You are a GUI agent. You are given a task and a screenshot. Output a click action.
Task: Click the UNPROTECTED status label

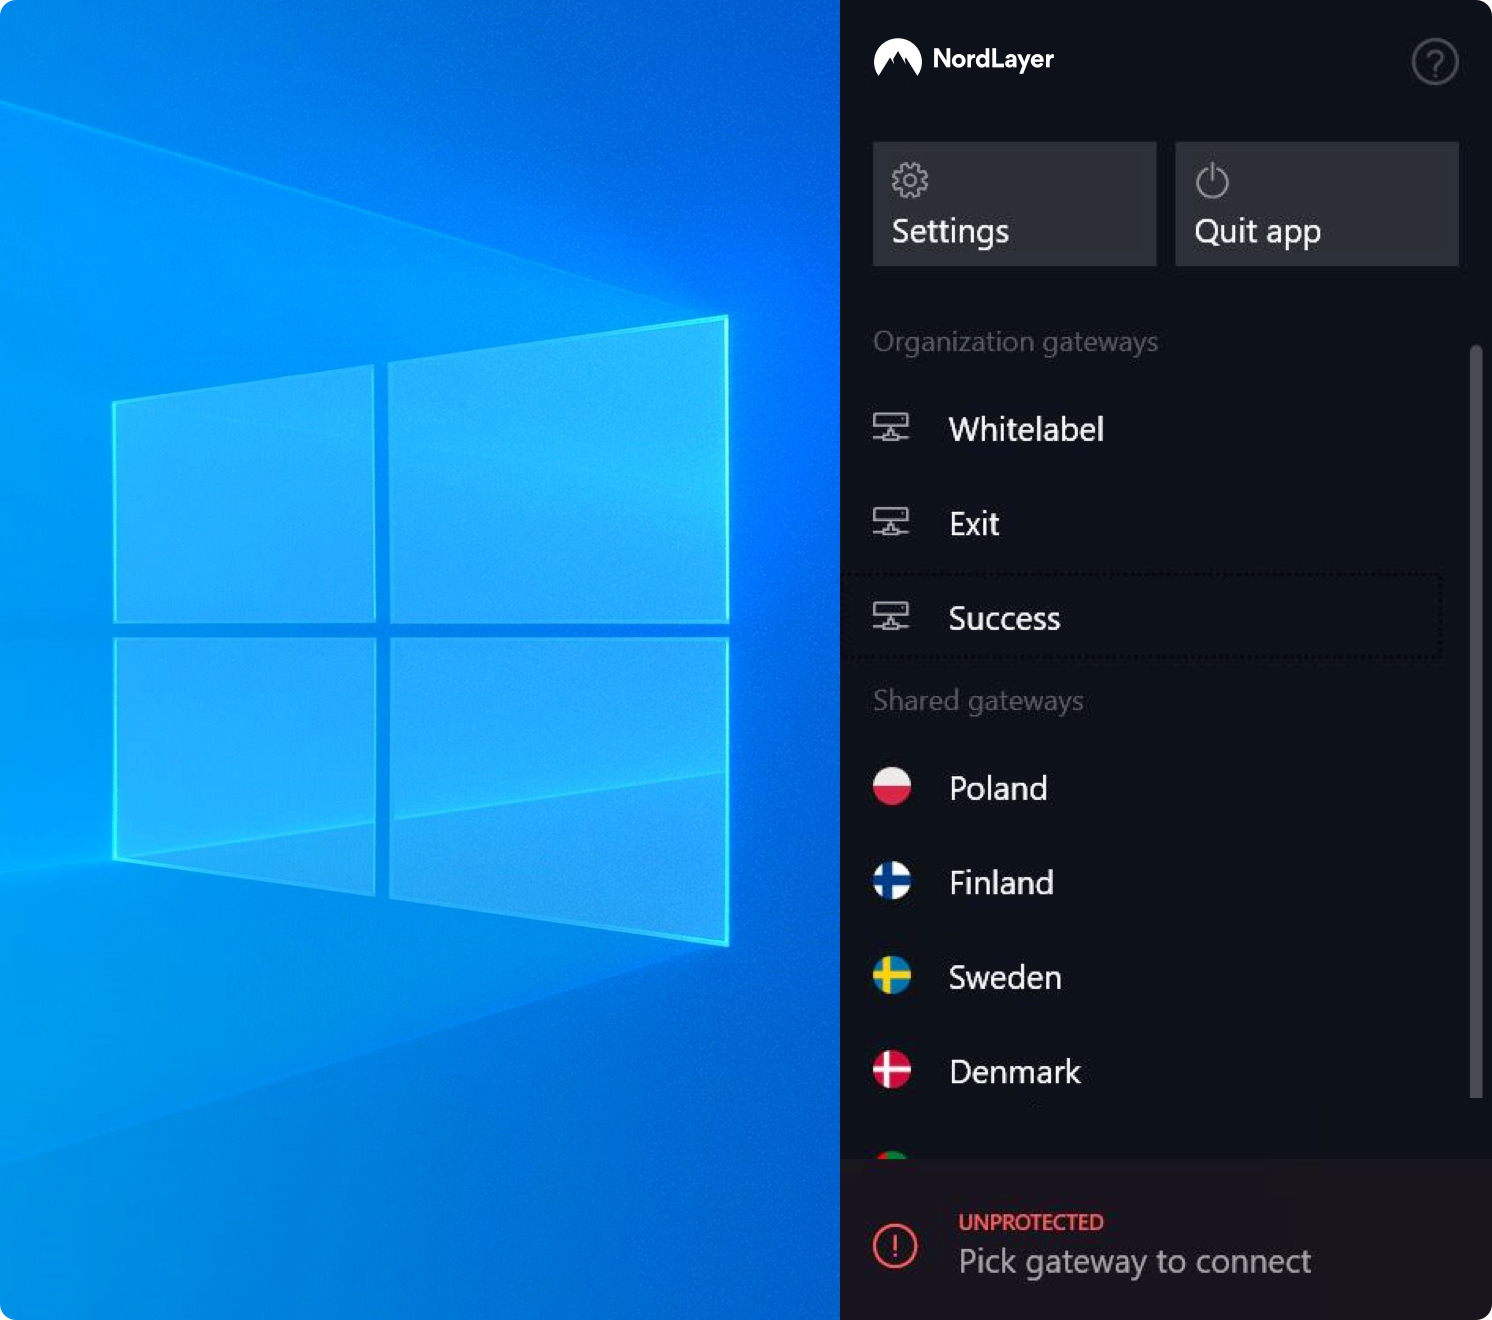1031,1222
